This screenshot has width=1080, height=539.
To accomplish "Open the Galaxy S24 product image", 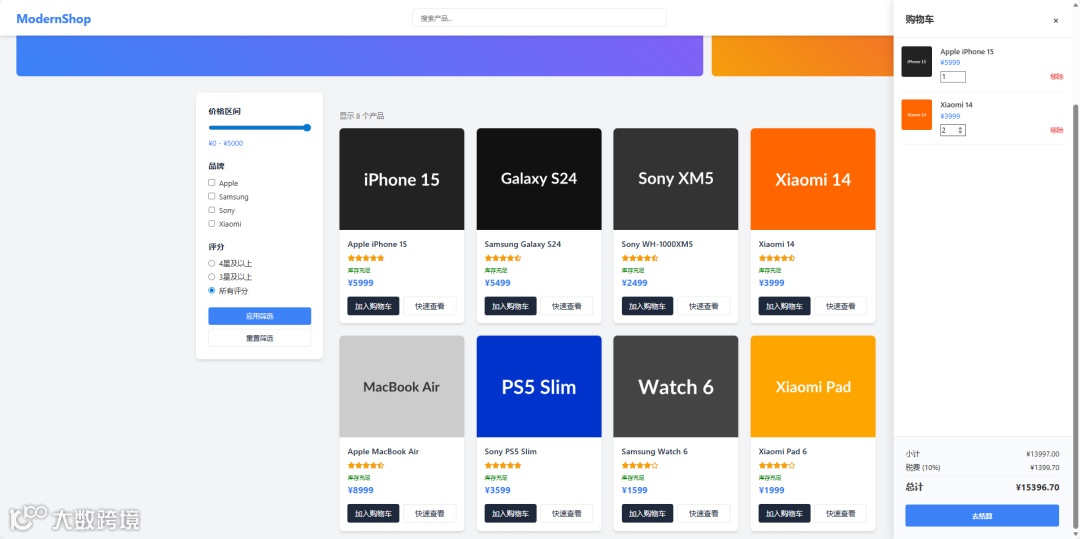I will (539, 179).
